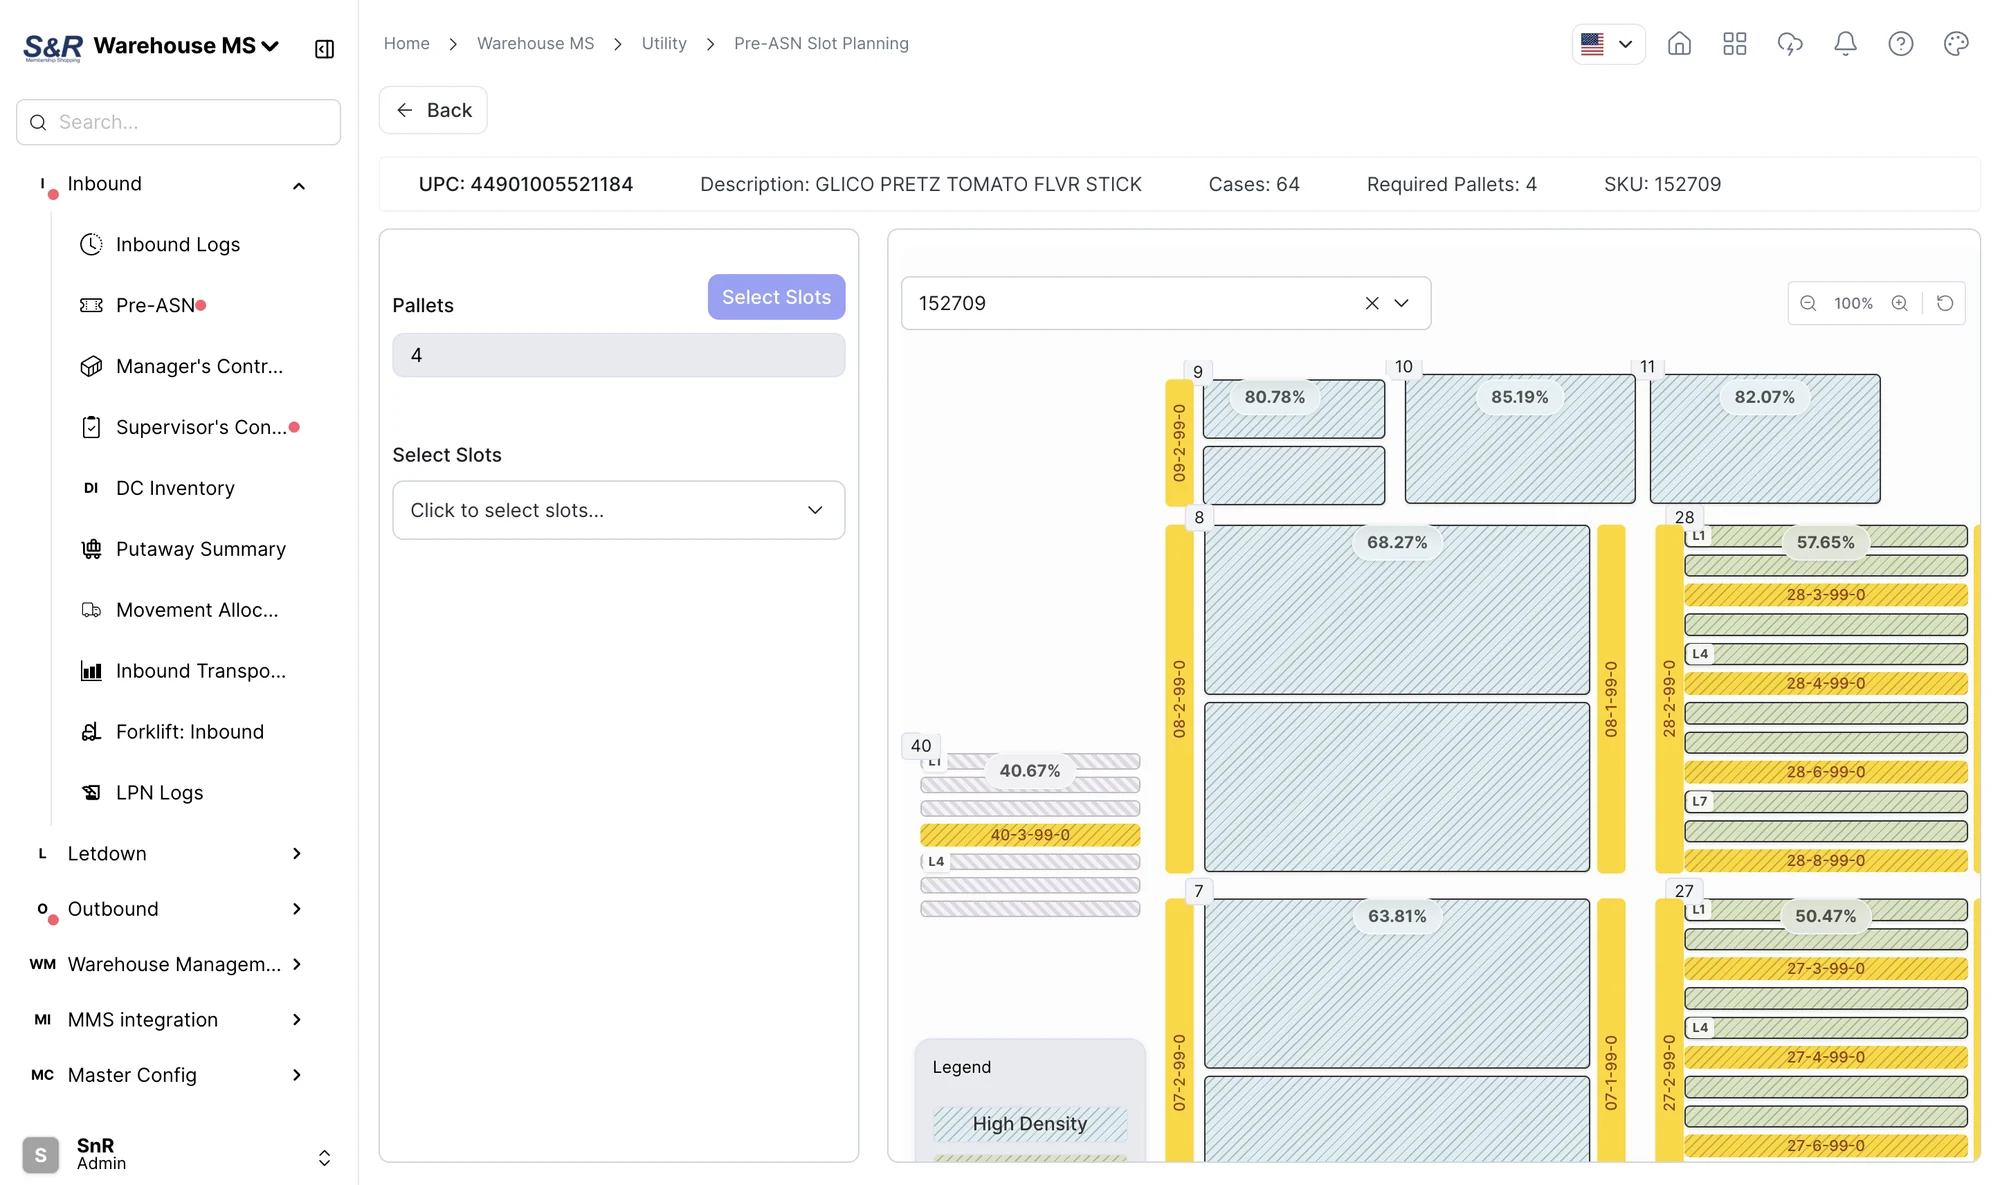Open Inbound Logs
The width and height of the screenshot is (2000, 1185).
(178, 244)
